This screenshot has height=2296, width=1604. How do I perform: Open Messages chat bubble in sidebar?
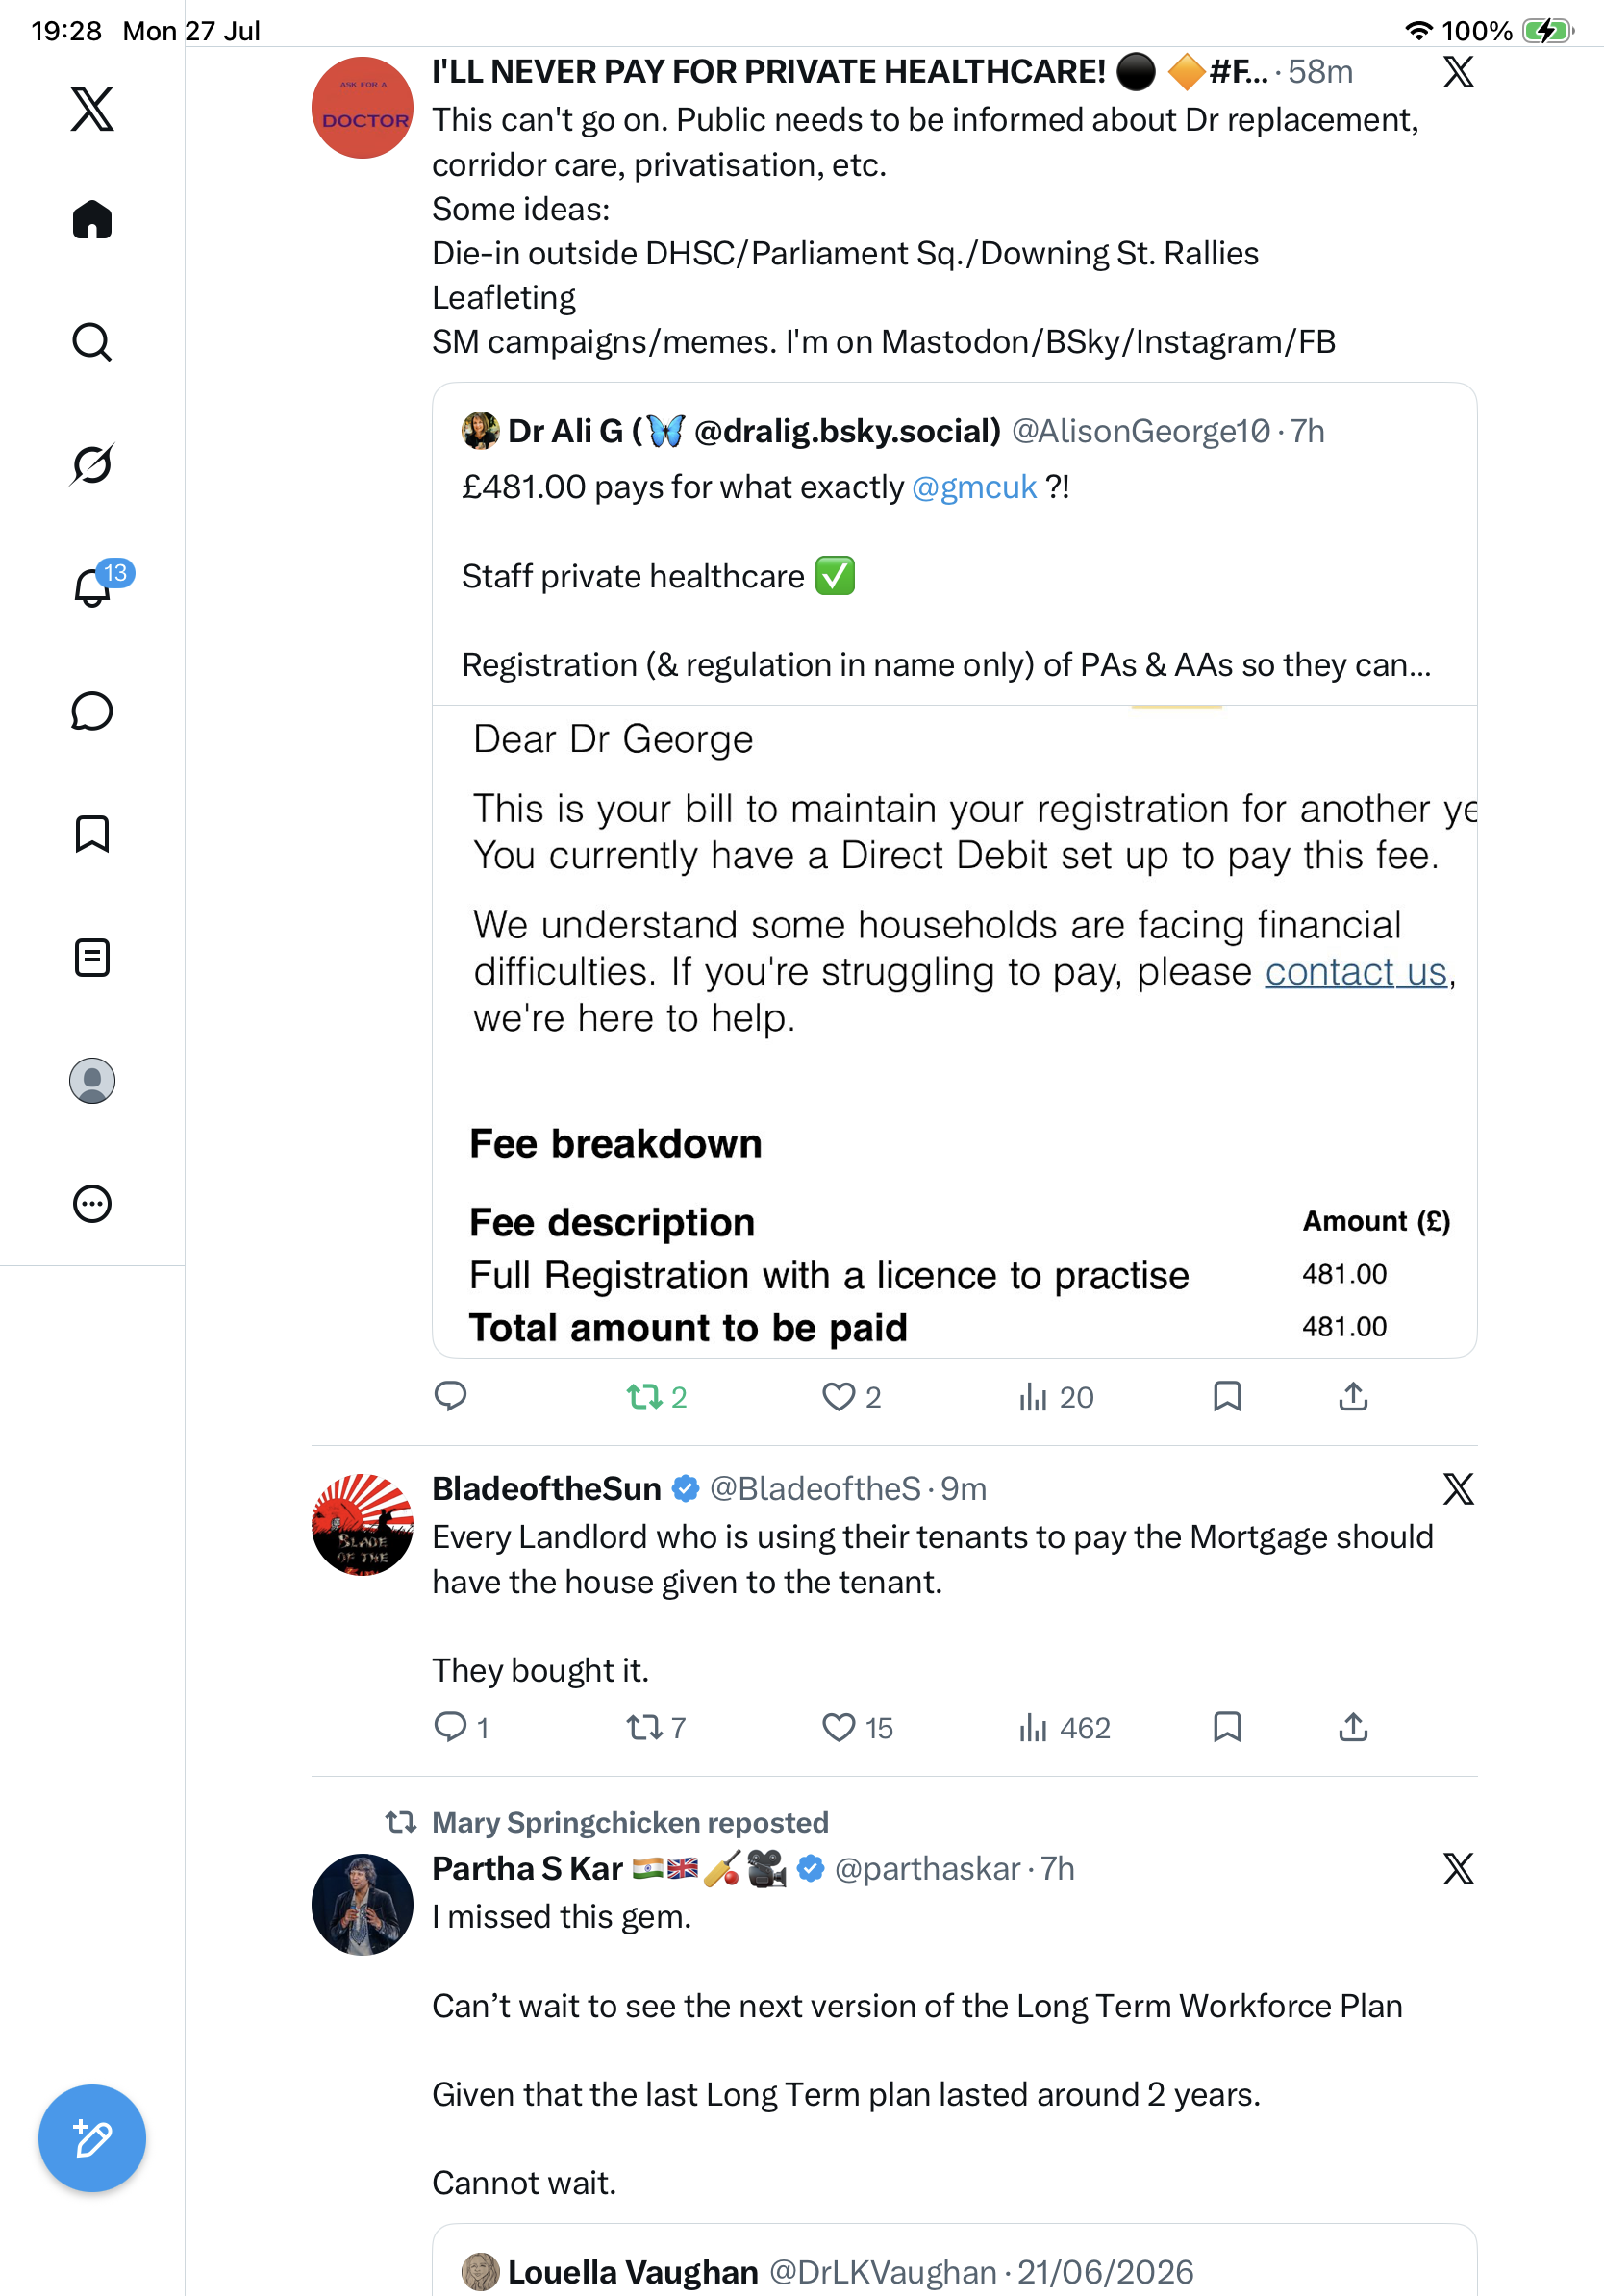pos(92,711)
